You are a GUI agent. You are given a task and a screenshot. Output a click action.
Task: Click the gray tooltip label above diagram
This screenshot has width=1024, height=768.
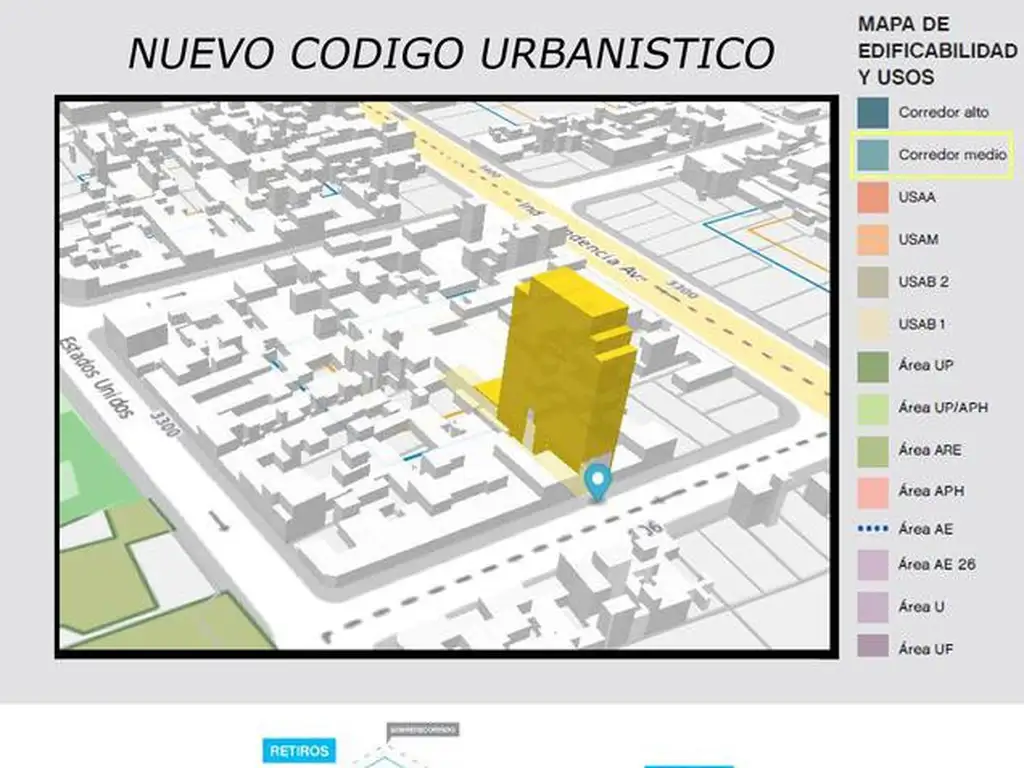tap(421, 730)
